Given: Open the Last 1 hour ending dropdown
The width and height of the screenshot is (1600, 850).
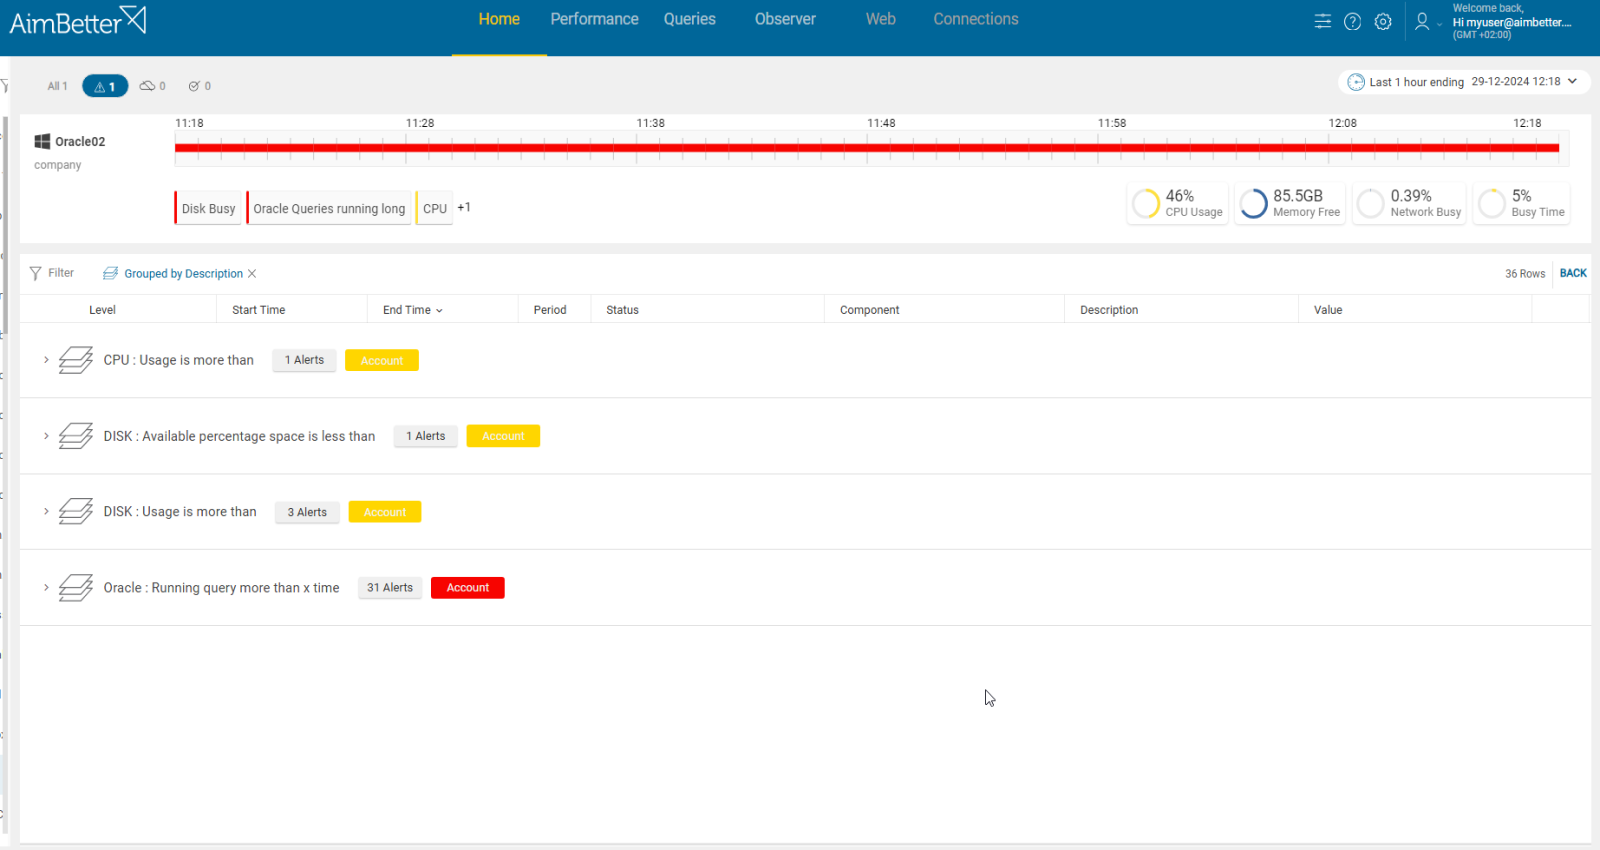Looking at the screenshot, I should pos(1463,82).
